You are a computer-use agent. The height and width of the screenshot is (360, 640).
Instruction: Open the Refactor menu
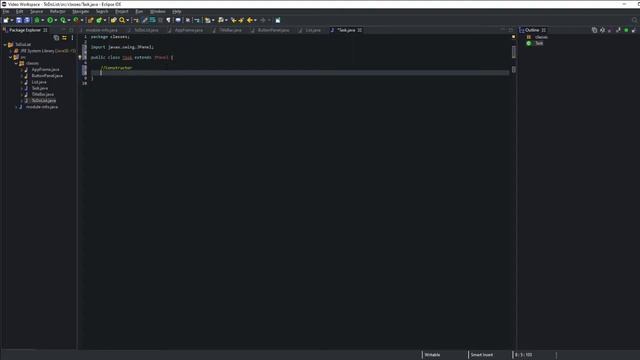tap(58, 11)
